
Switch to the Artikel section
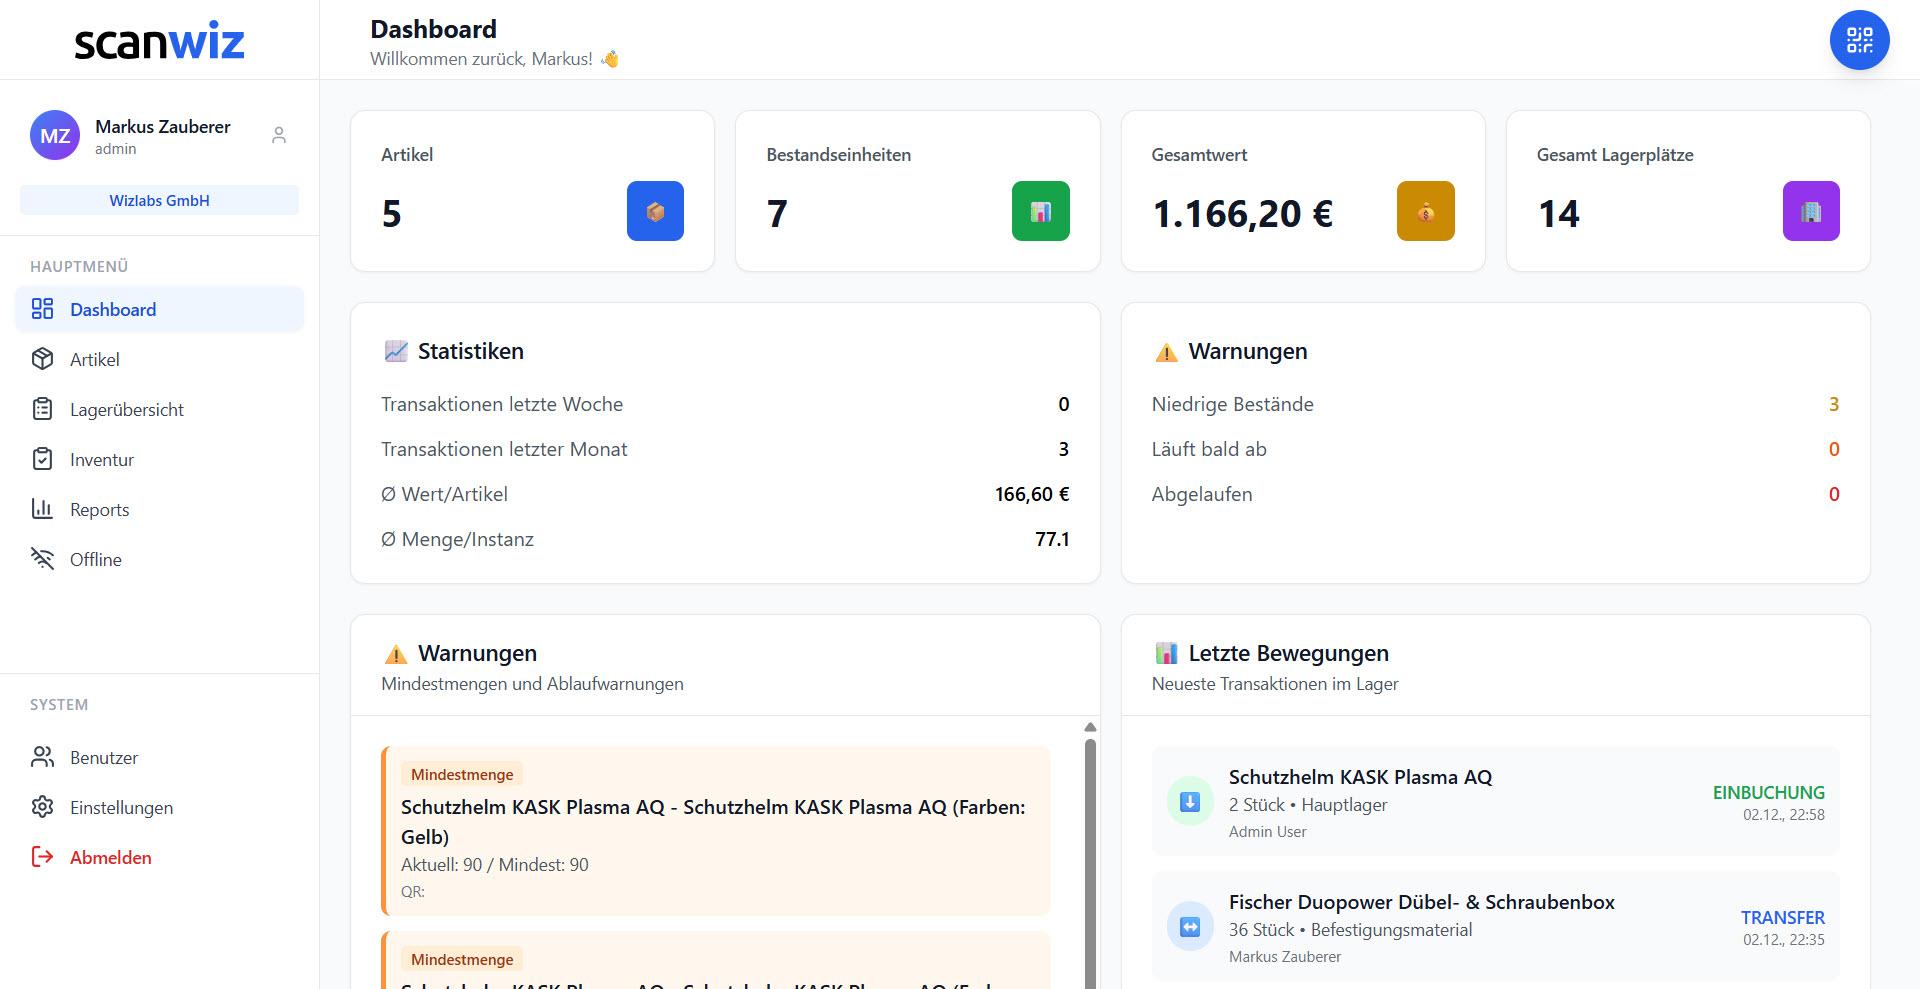click(x=94, y=359)
